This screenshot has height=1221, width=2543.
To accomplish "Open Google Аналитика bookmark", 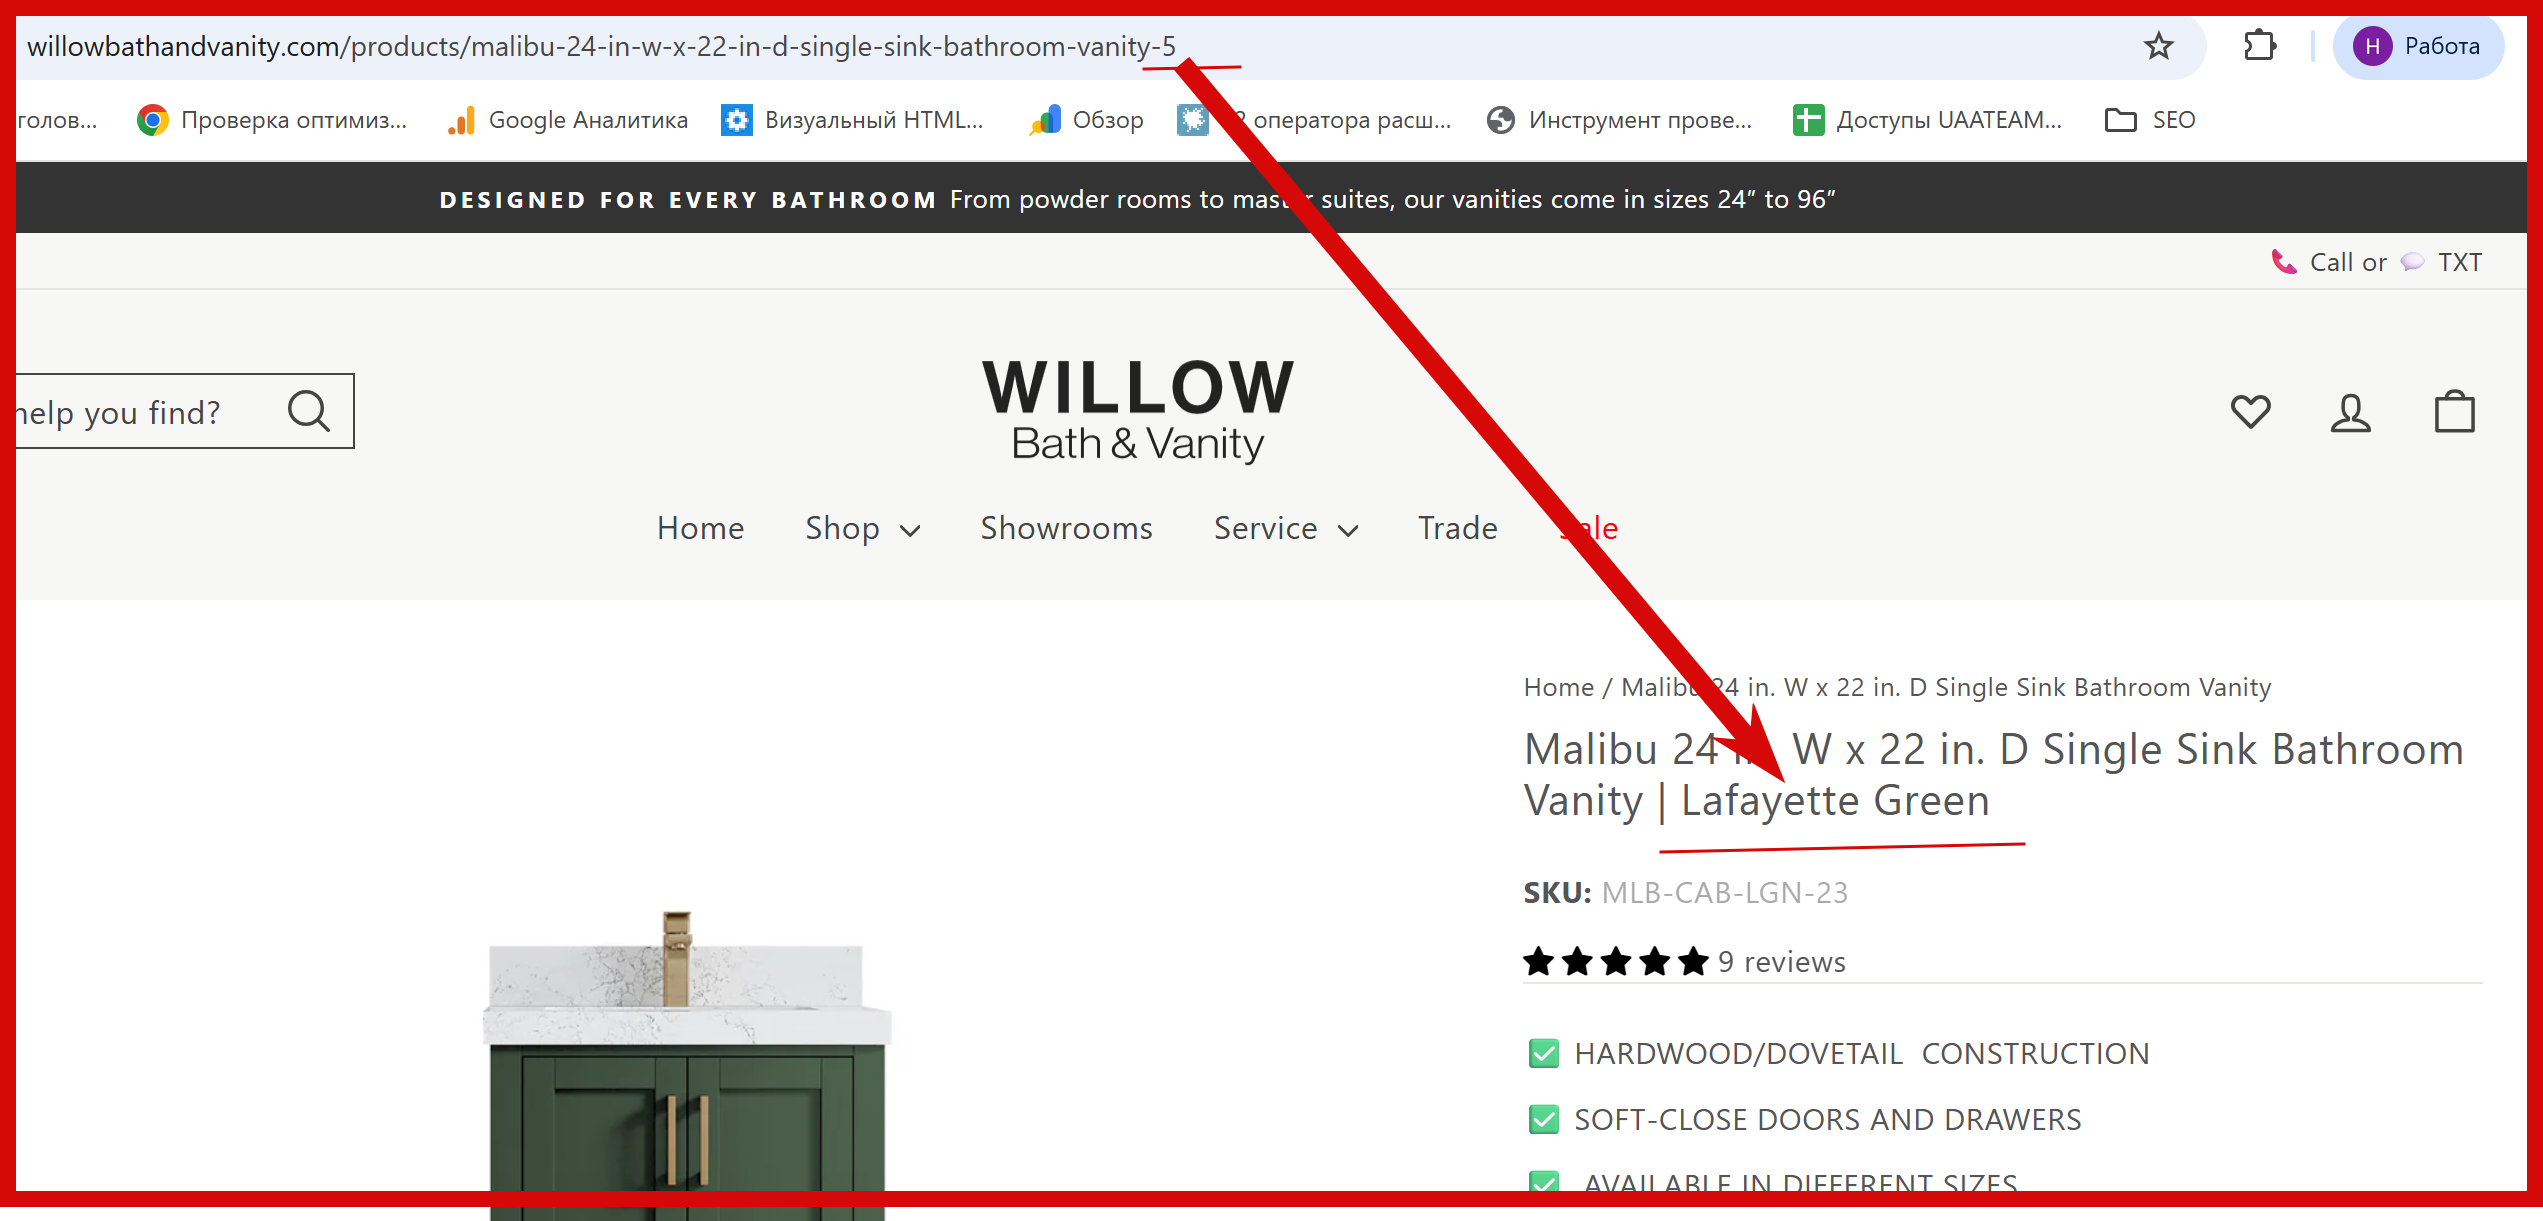I will click(x=568, y=120).
